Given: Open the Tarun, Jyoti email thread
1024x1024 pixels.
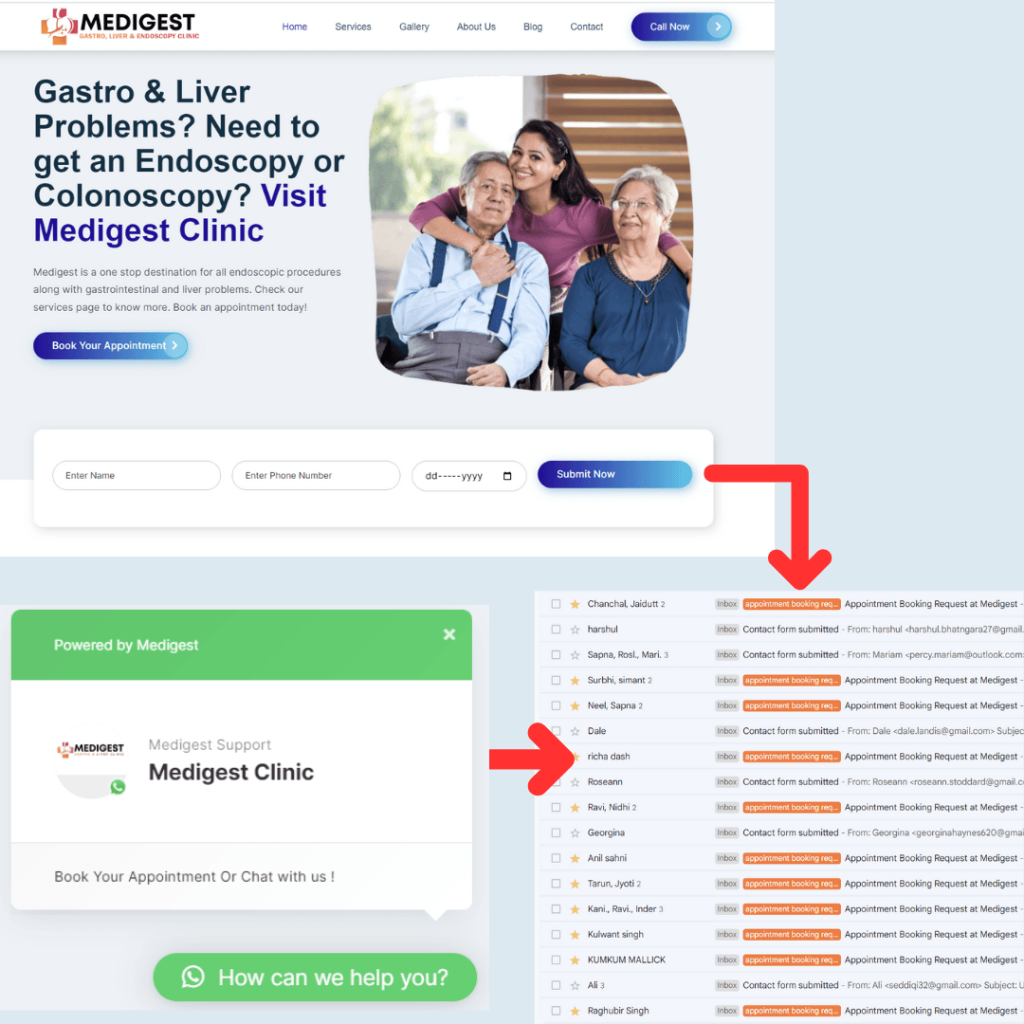Looking at the screenshot, I should click(x=780, y=884).
